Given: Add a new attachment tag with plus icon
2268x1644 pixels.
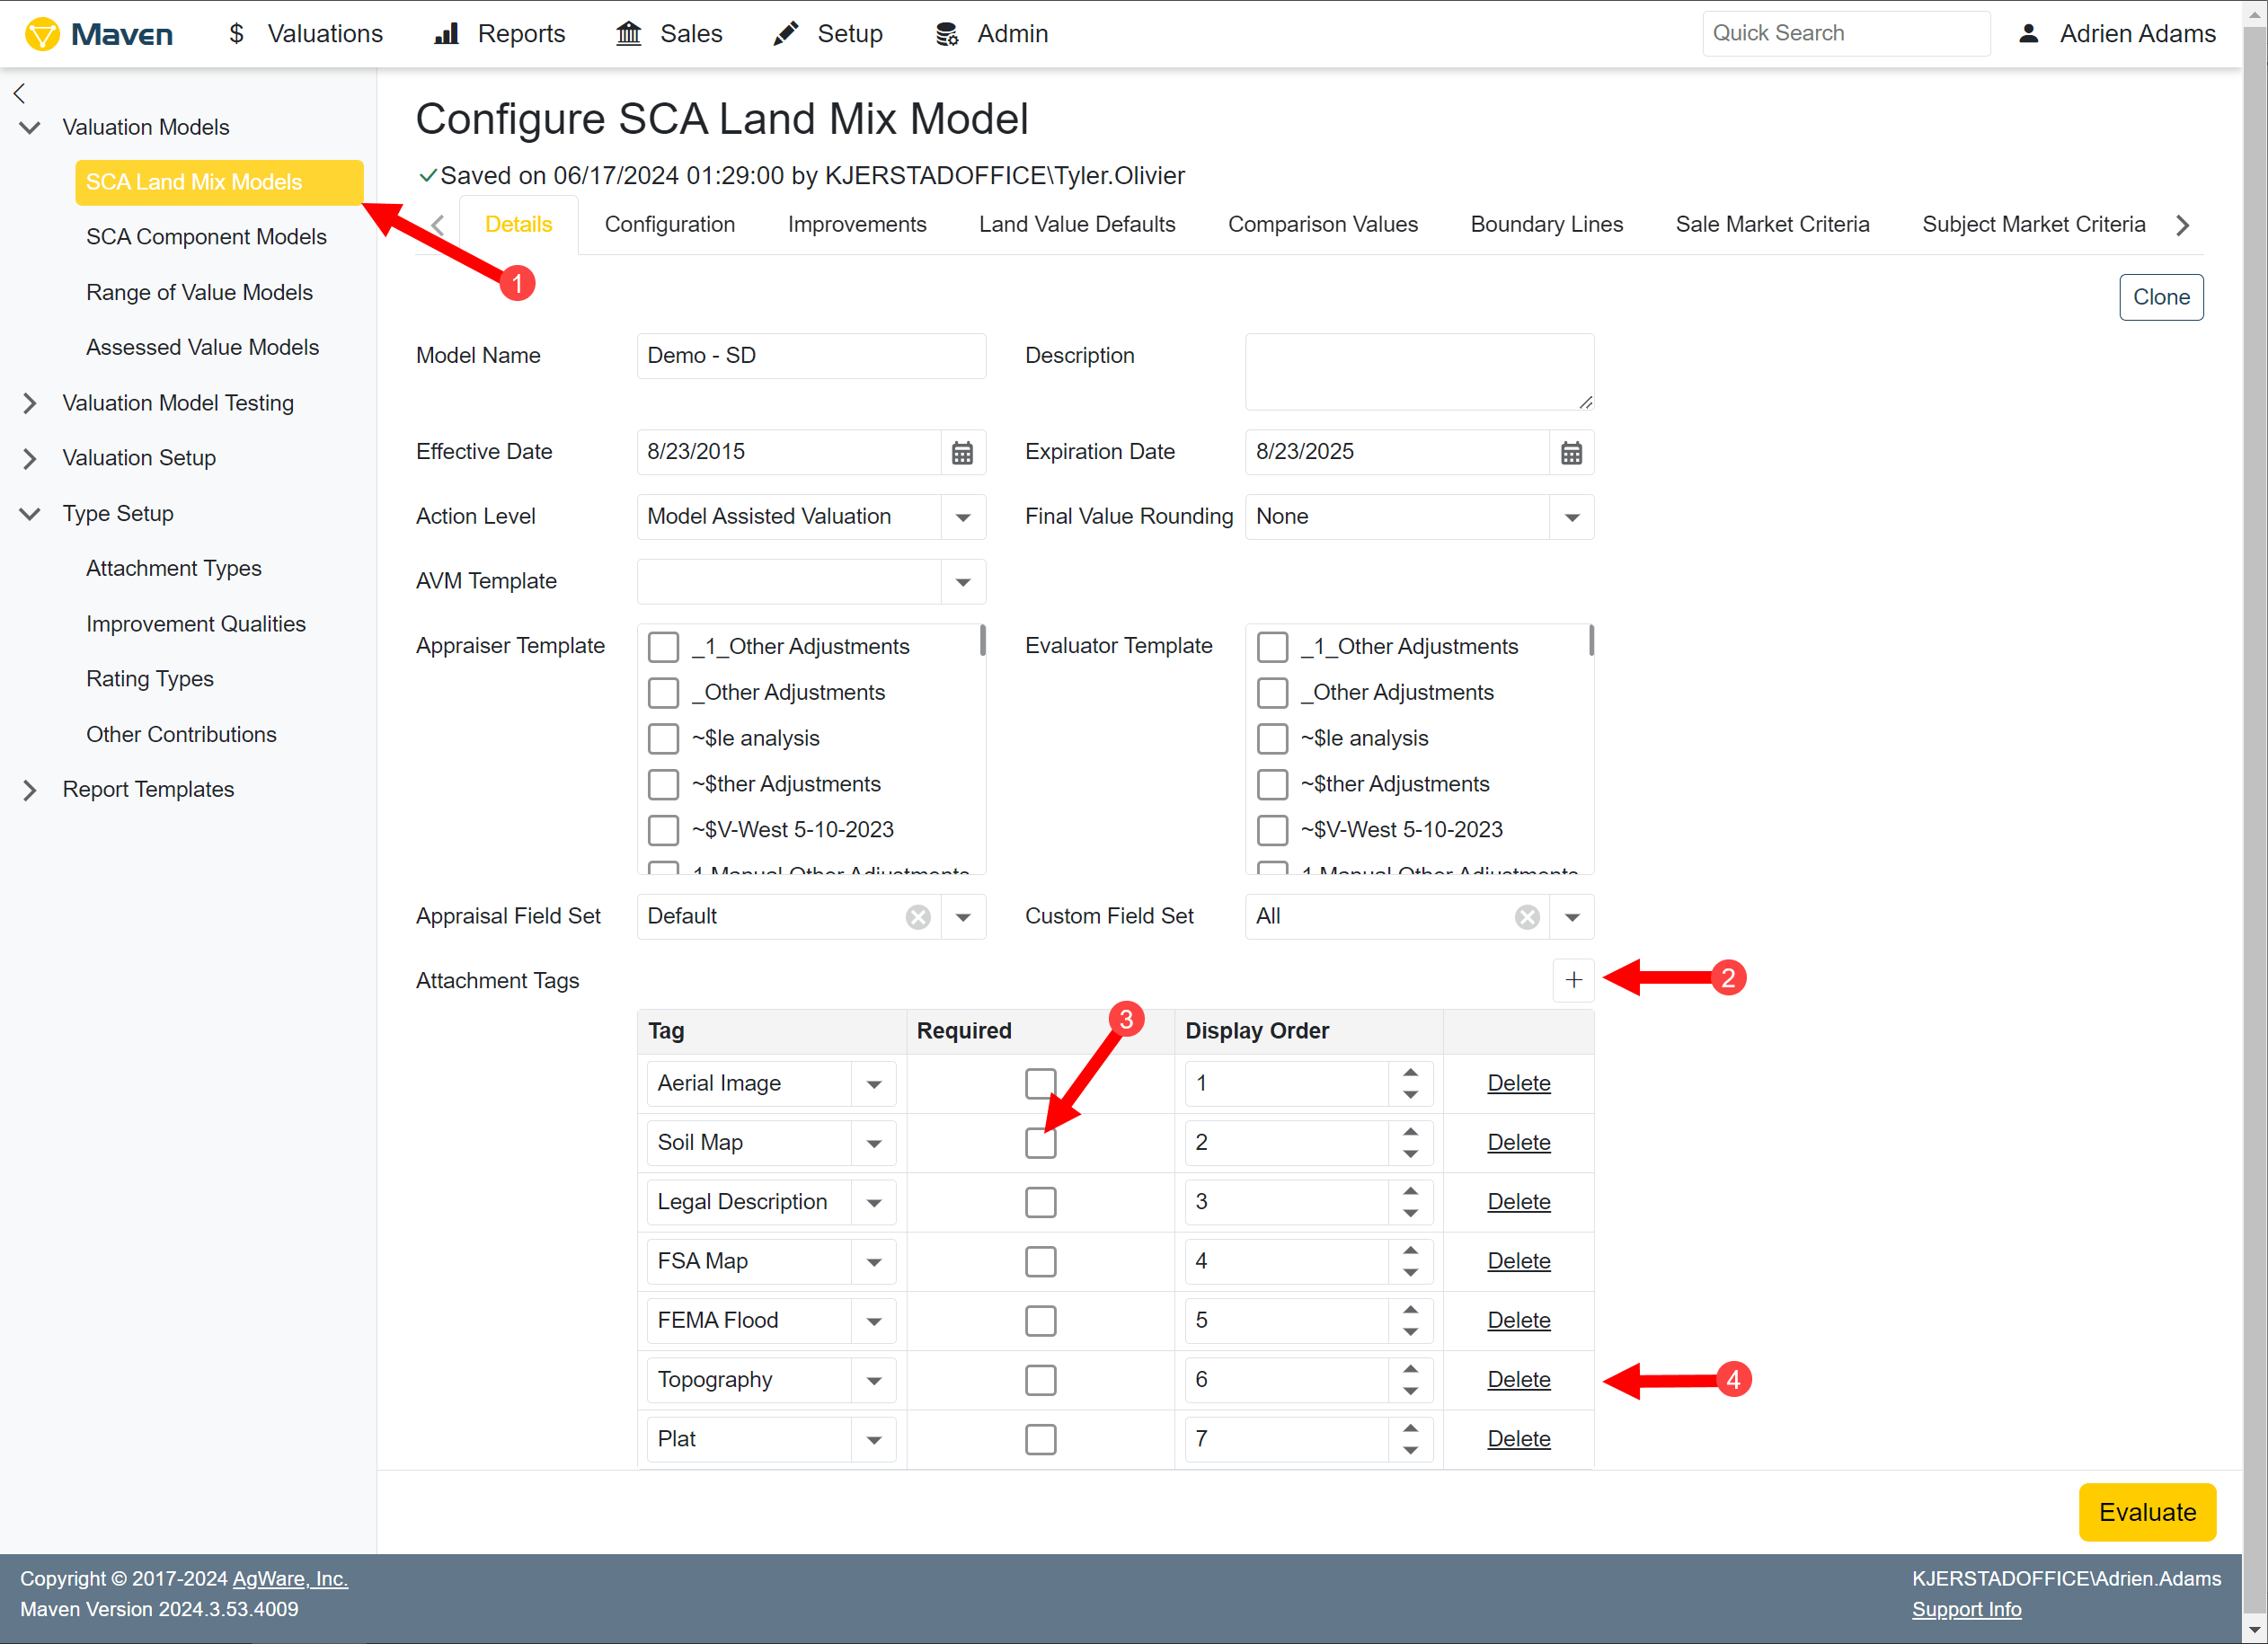Looking at the screenshot, I should (1573, 980).
